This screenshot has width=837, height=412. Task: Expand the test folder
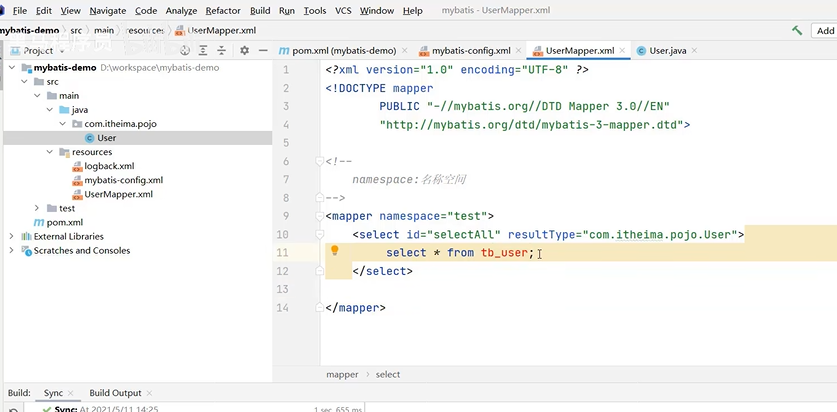click(x=37, y=208)
